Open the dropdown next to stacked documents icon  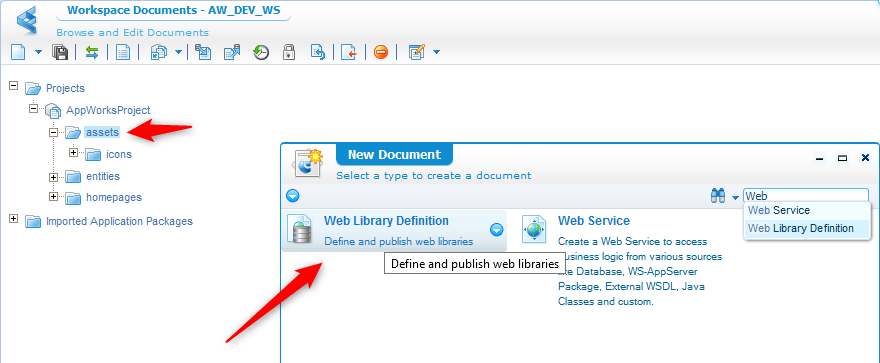click(x=178, y=52)
